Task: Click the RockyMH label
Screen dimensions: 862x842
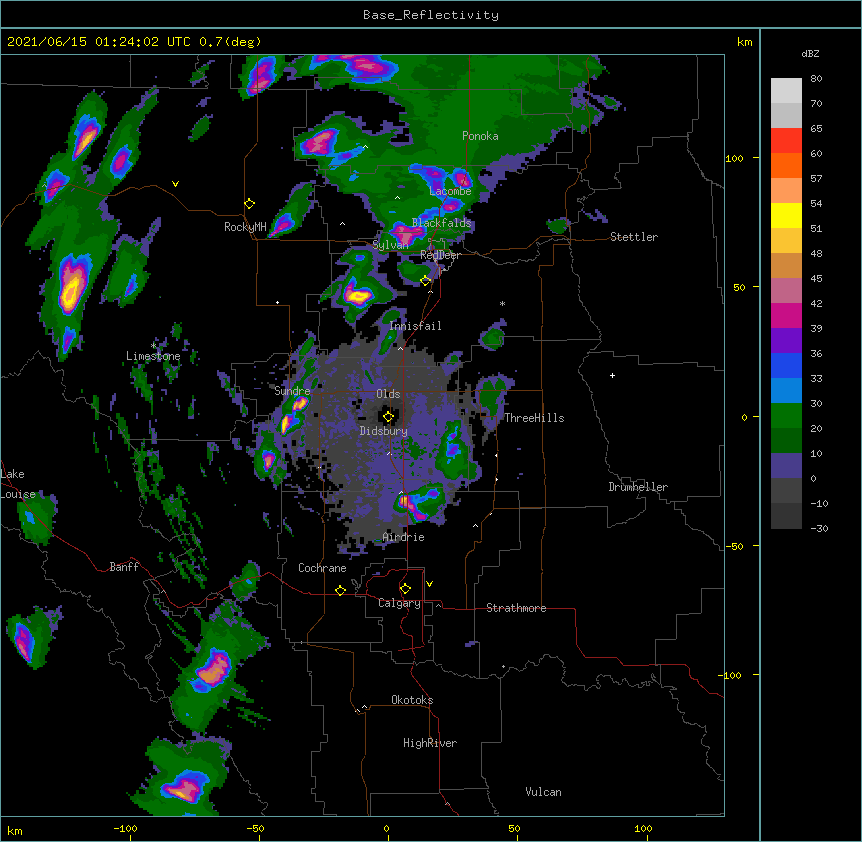Action: pyautogui.click(x=245, y=227)
